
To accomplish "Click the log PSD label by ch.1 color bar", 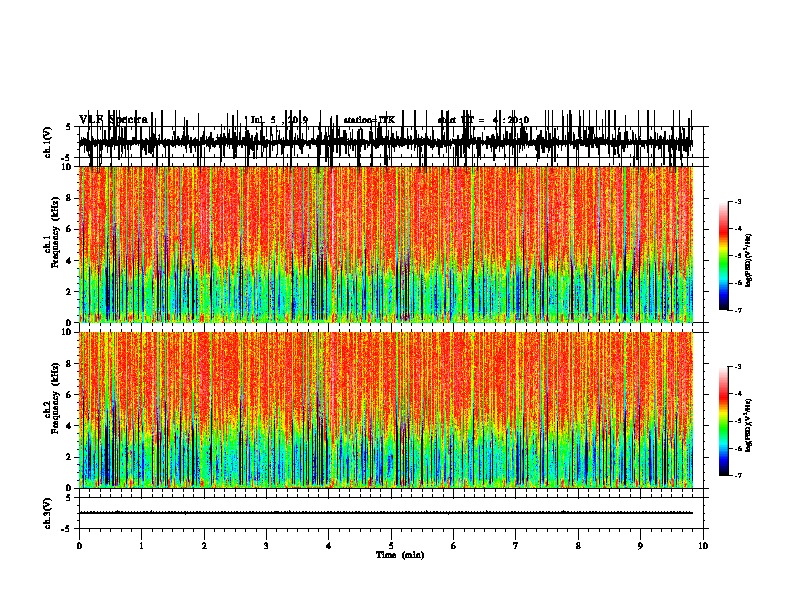I will pos(748,260).
